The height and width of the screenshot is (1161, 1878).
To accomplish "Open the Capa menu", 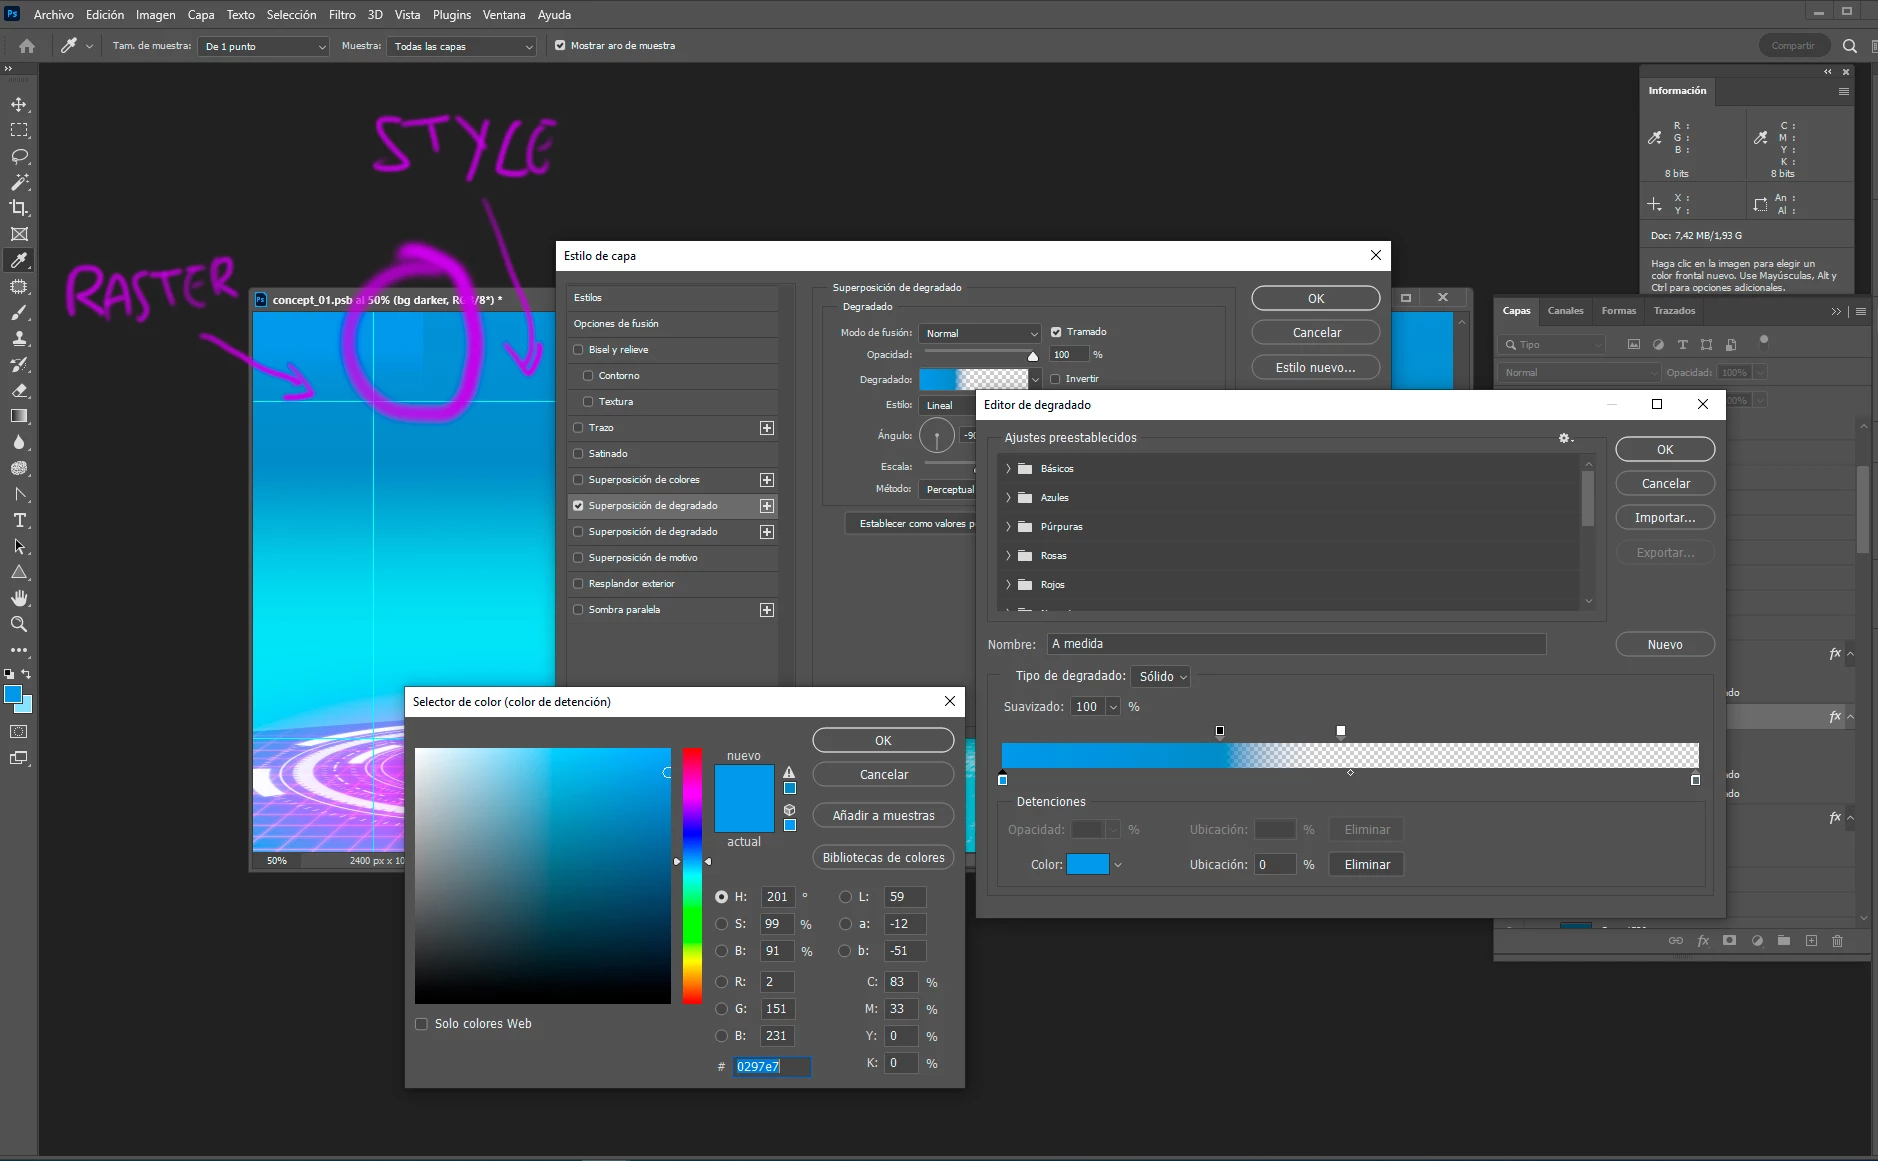I will click(x=201, y=15).
